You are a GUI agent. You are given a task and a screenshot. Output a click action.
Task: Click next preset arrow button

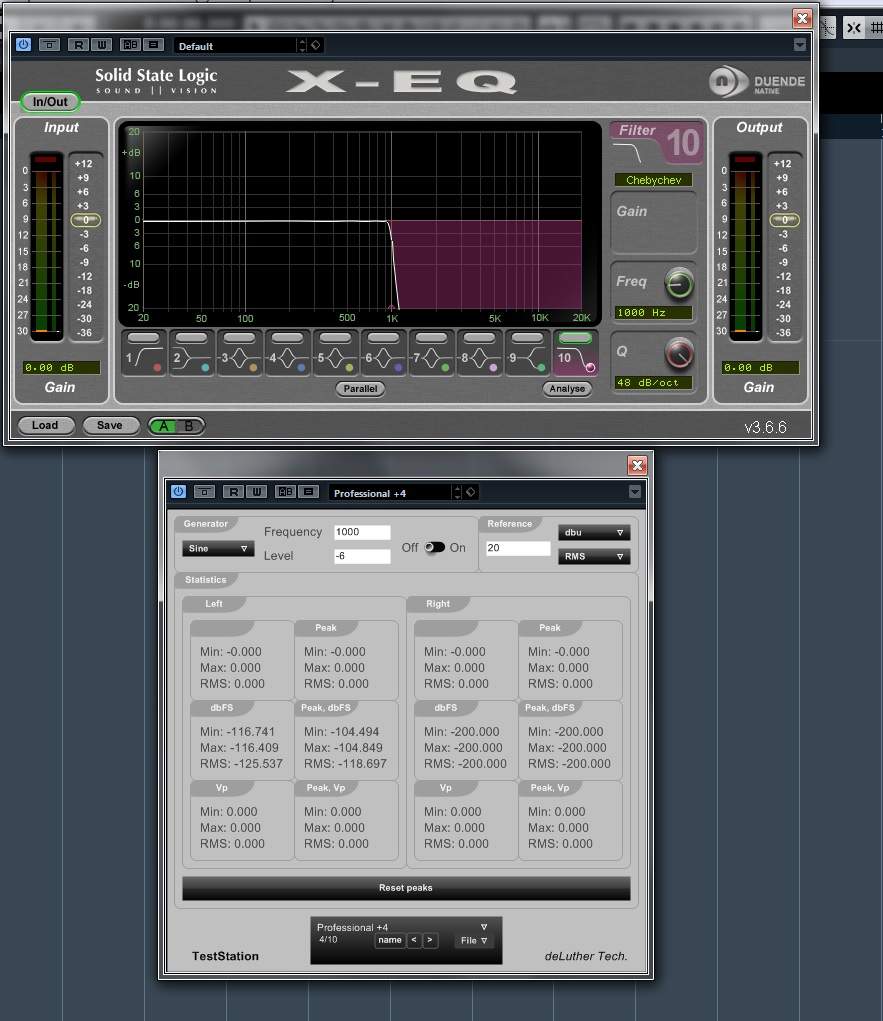click(430, 940)
